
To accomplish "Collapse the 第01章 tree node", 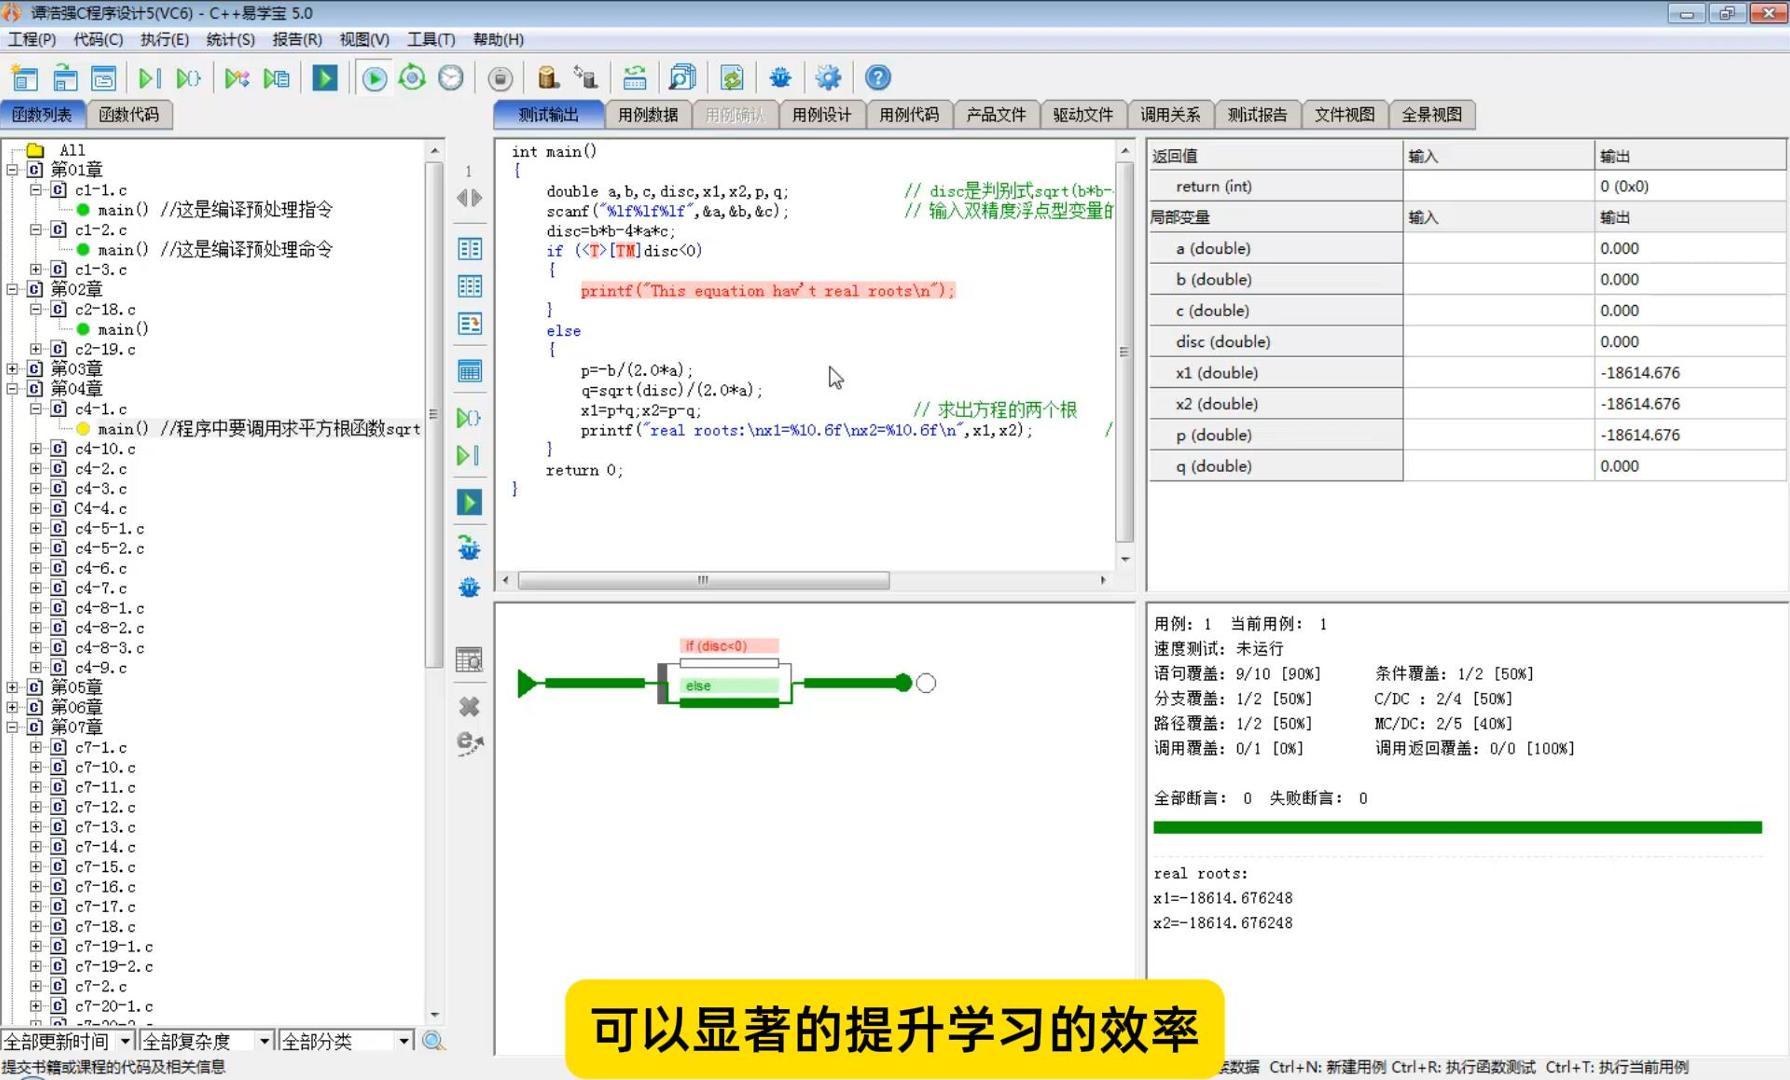I will pos(12,170).
